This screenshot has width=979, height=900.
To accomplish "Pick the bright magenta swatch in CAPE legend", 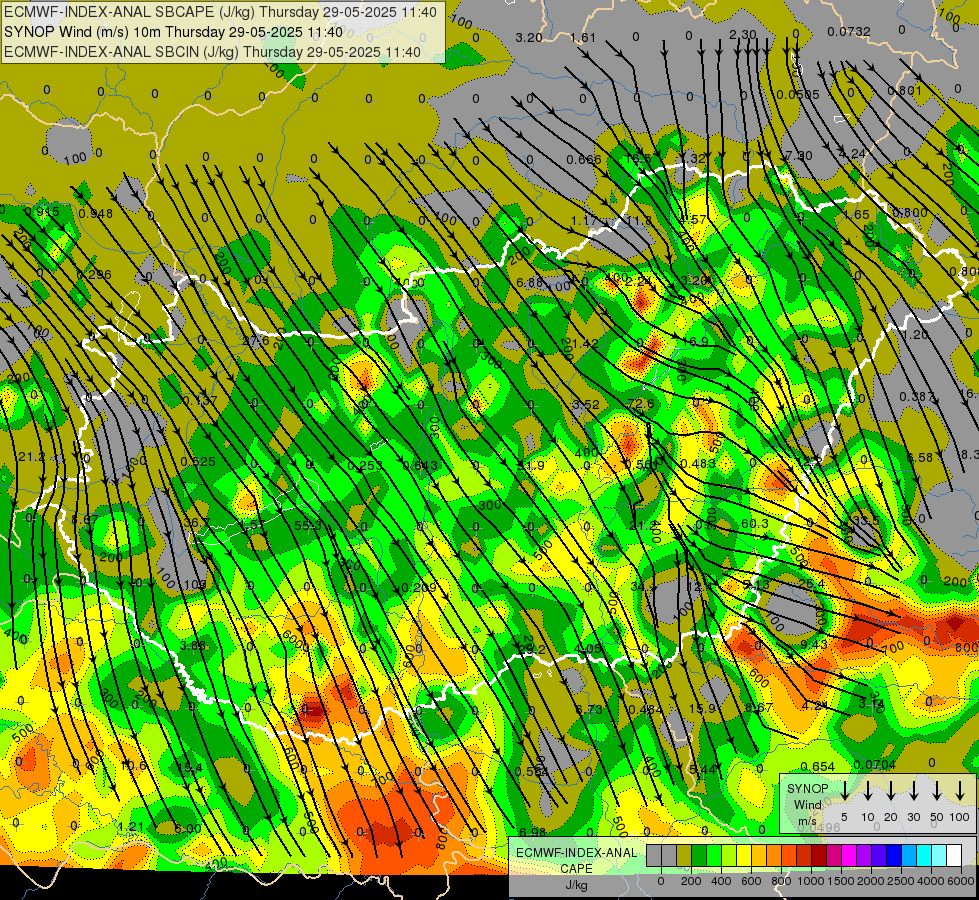I will click(849, 856).
